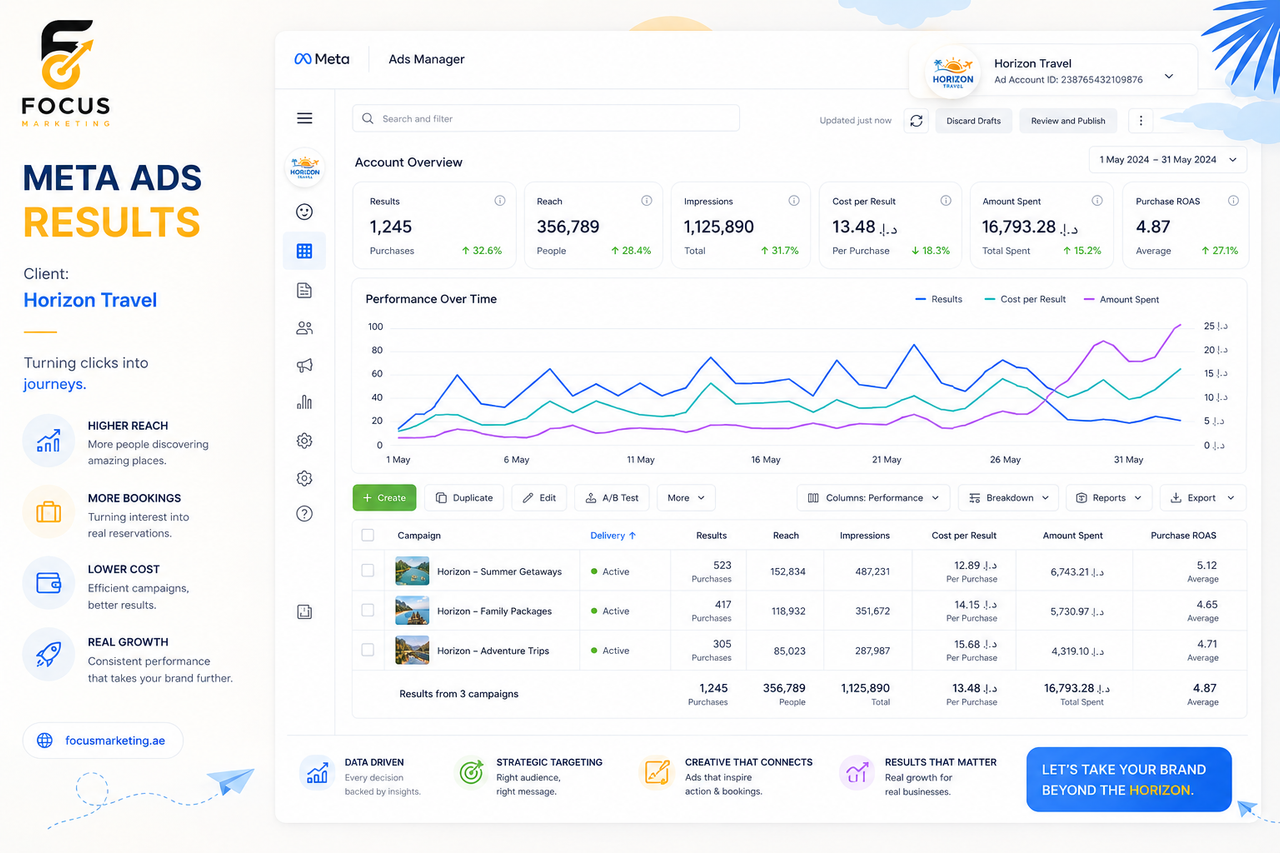Click the globe icon beside focusmarketing.ae
Image resolution: width=1280 pixels, height=853 pixels.
(44, 741)
